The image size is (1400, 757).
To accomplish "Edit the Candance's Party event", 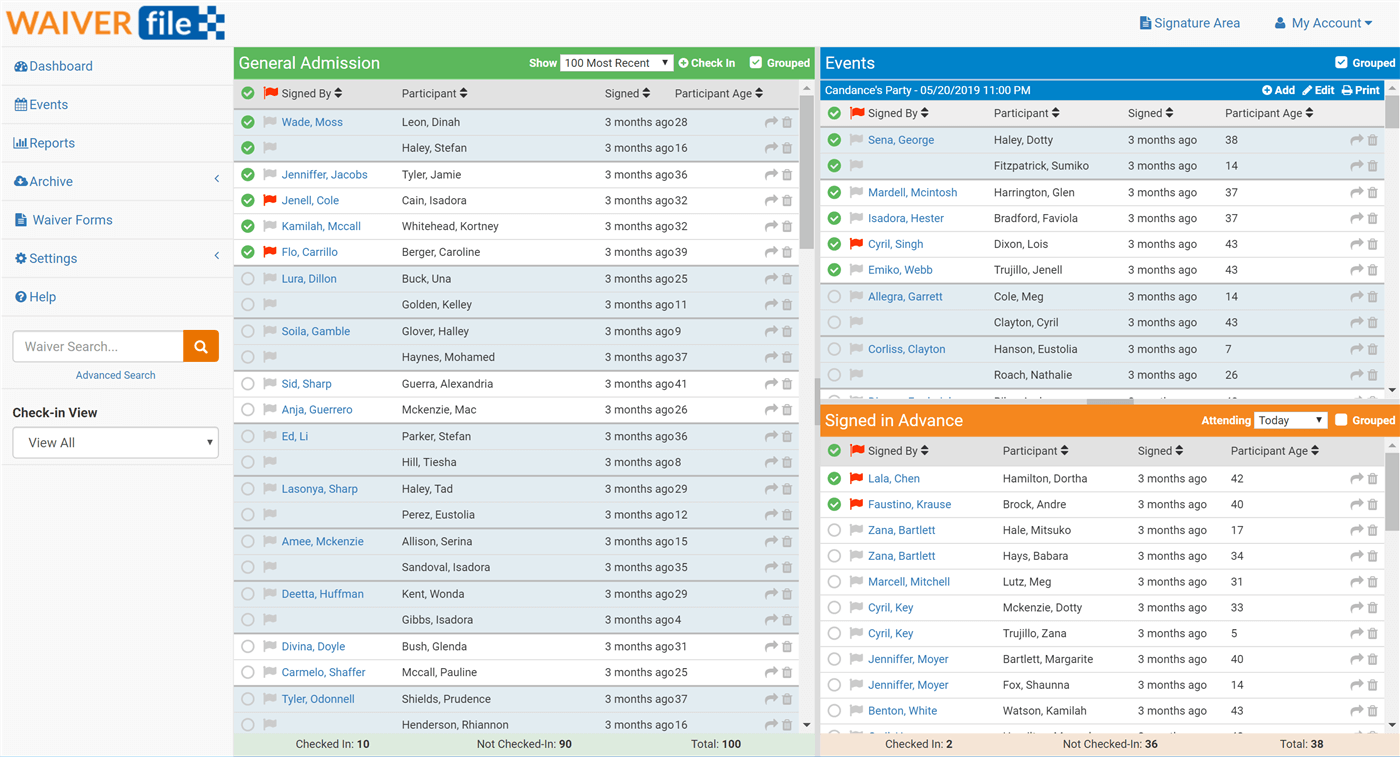I will pyautogui.click(x=1318, y=90).
